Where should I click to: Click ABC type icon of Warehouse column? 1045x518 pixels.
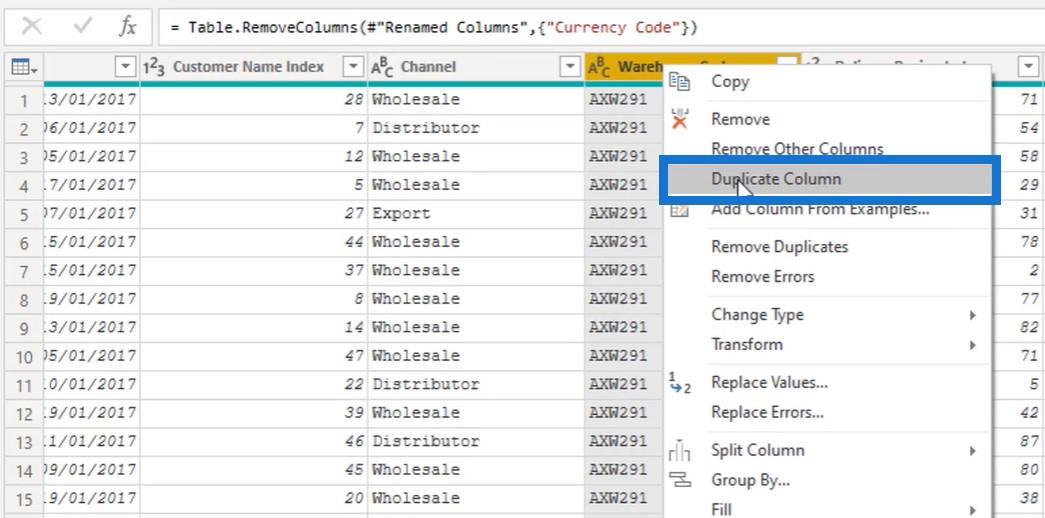click(x=599, y=67)
